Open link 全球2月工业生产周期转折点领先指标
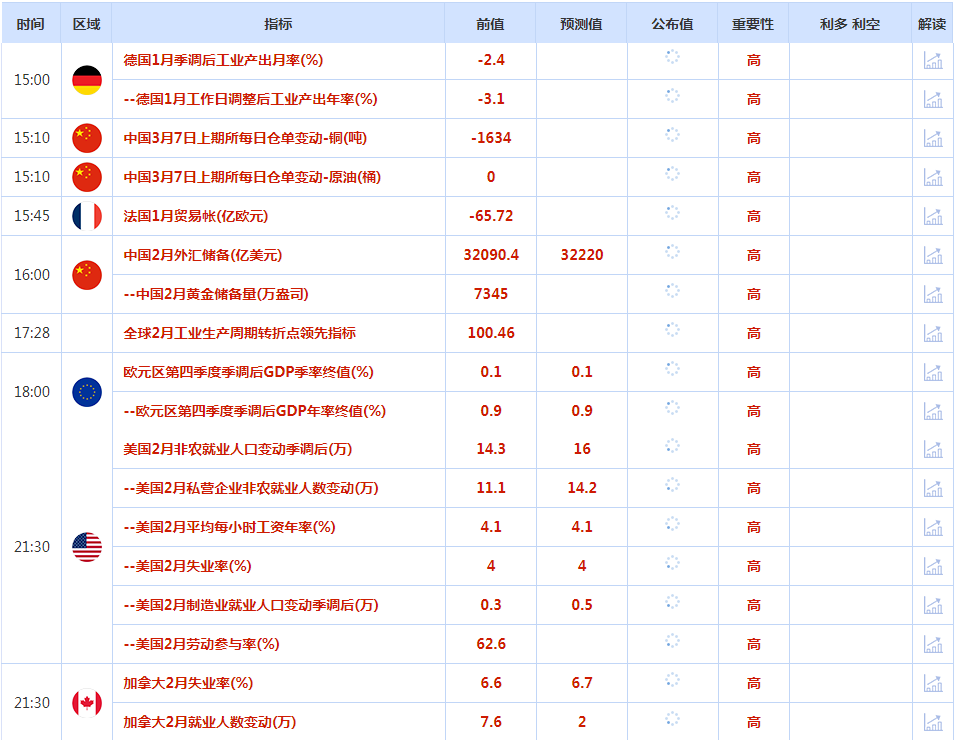The width and height of the screenshot is (956, 740). (x=240, y=333)
